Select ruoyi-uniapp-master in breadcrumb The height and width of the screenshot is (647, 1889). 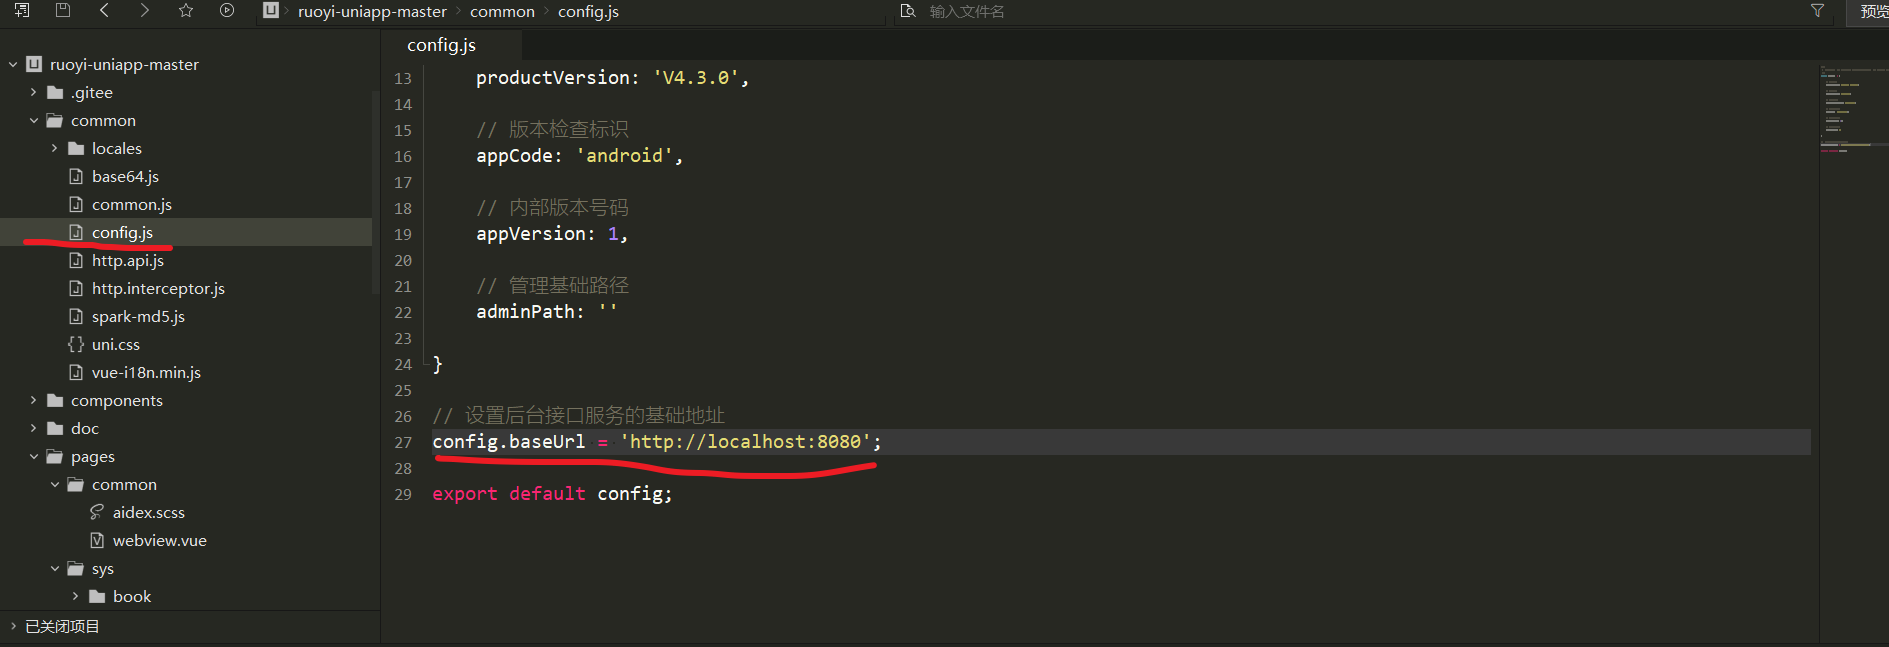[372, 11]
